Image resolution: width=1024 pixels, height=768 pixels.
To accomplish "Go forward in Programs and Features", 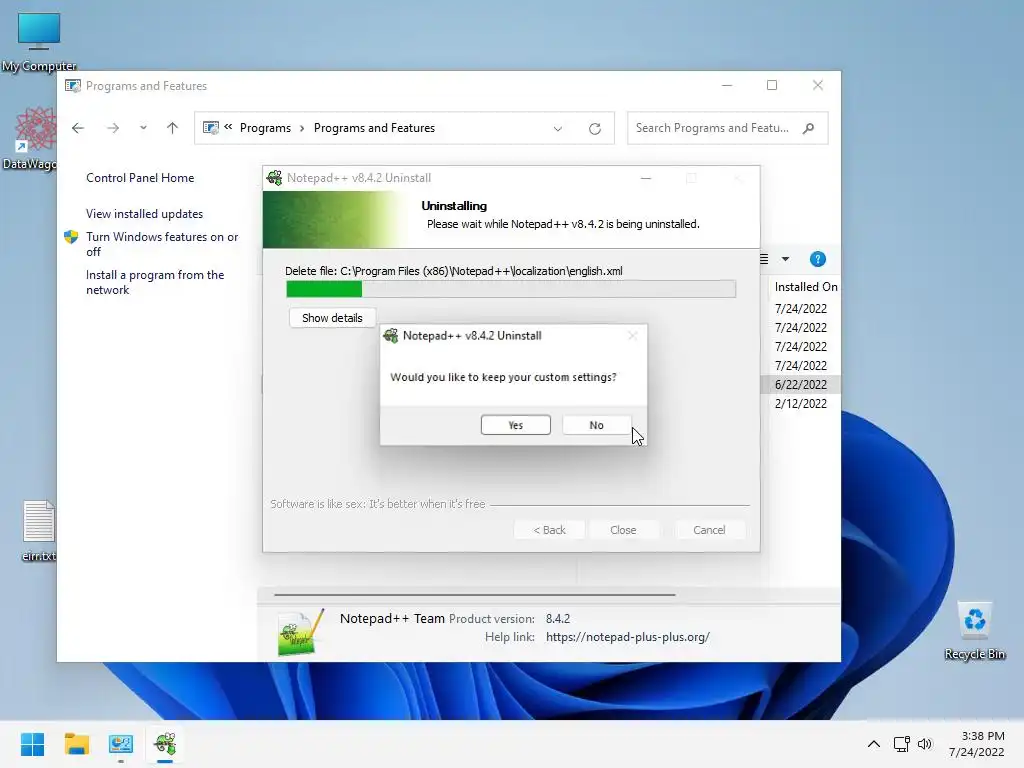I will (113, 128).
